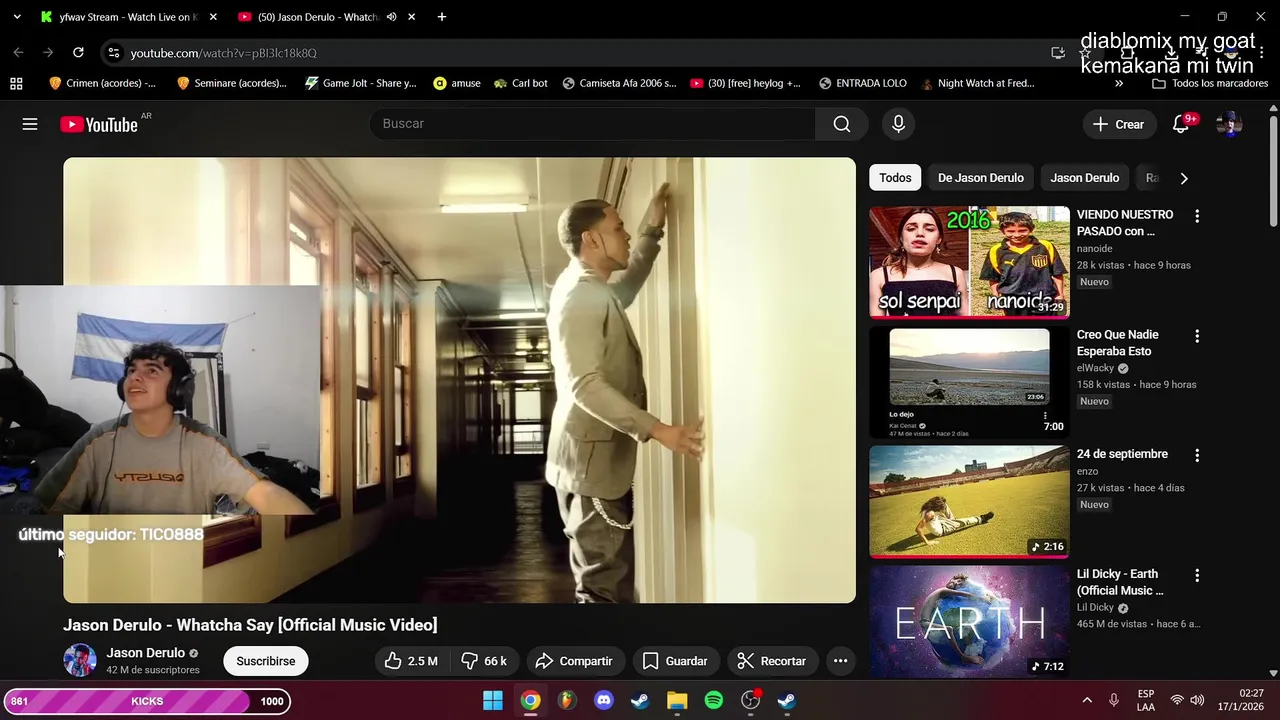Open the amuse bookmark
This screenshot has height=720, width=1280.
point(457,83)
